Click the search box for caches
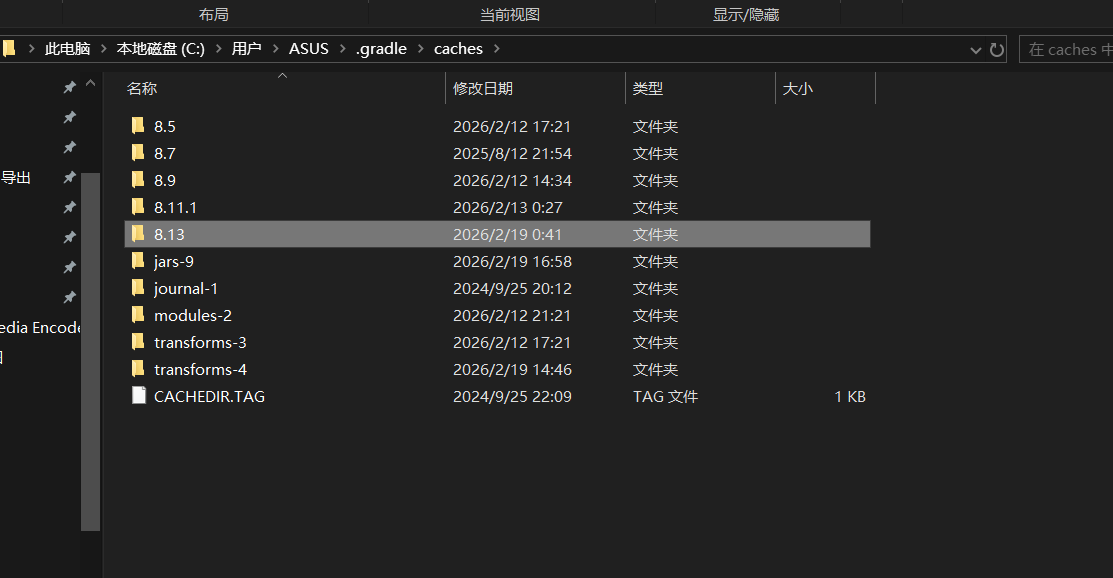 click(x=1068, y=49)
